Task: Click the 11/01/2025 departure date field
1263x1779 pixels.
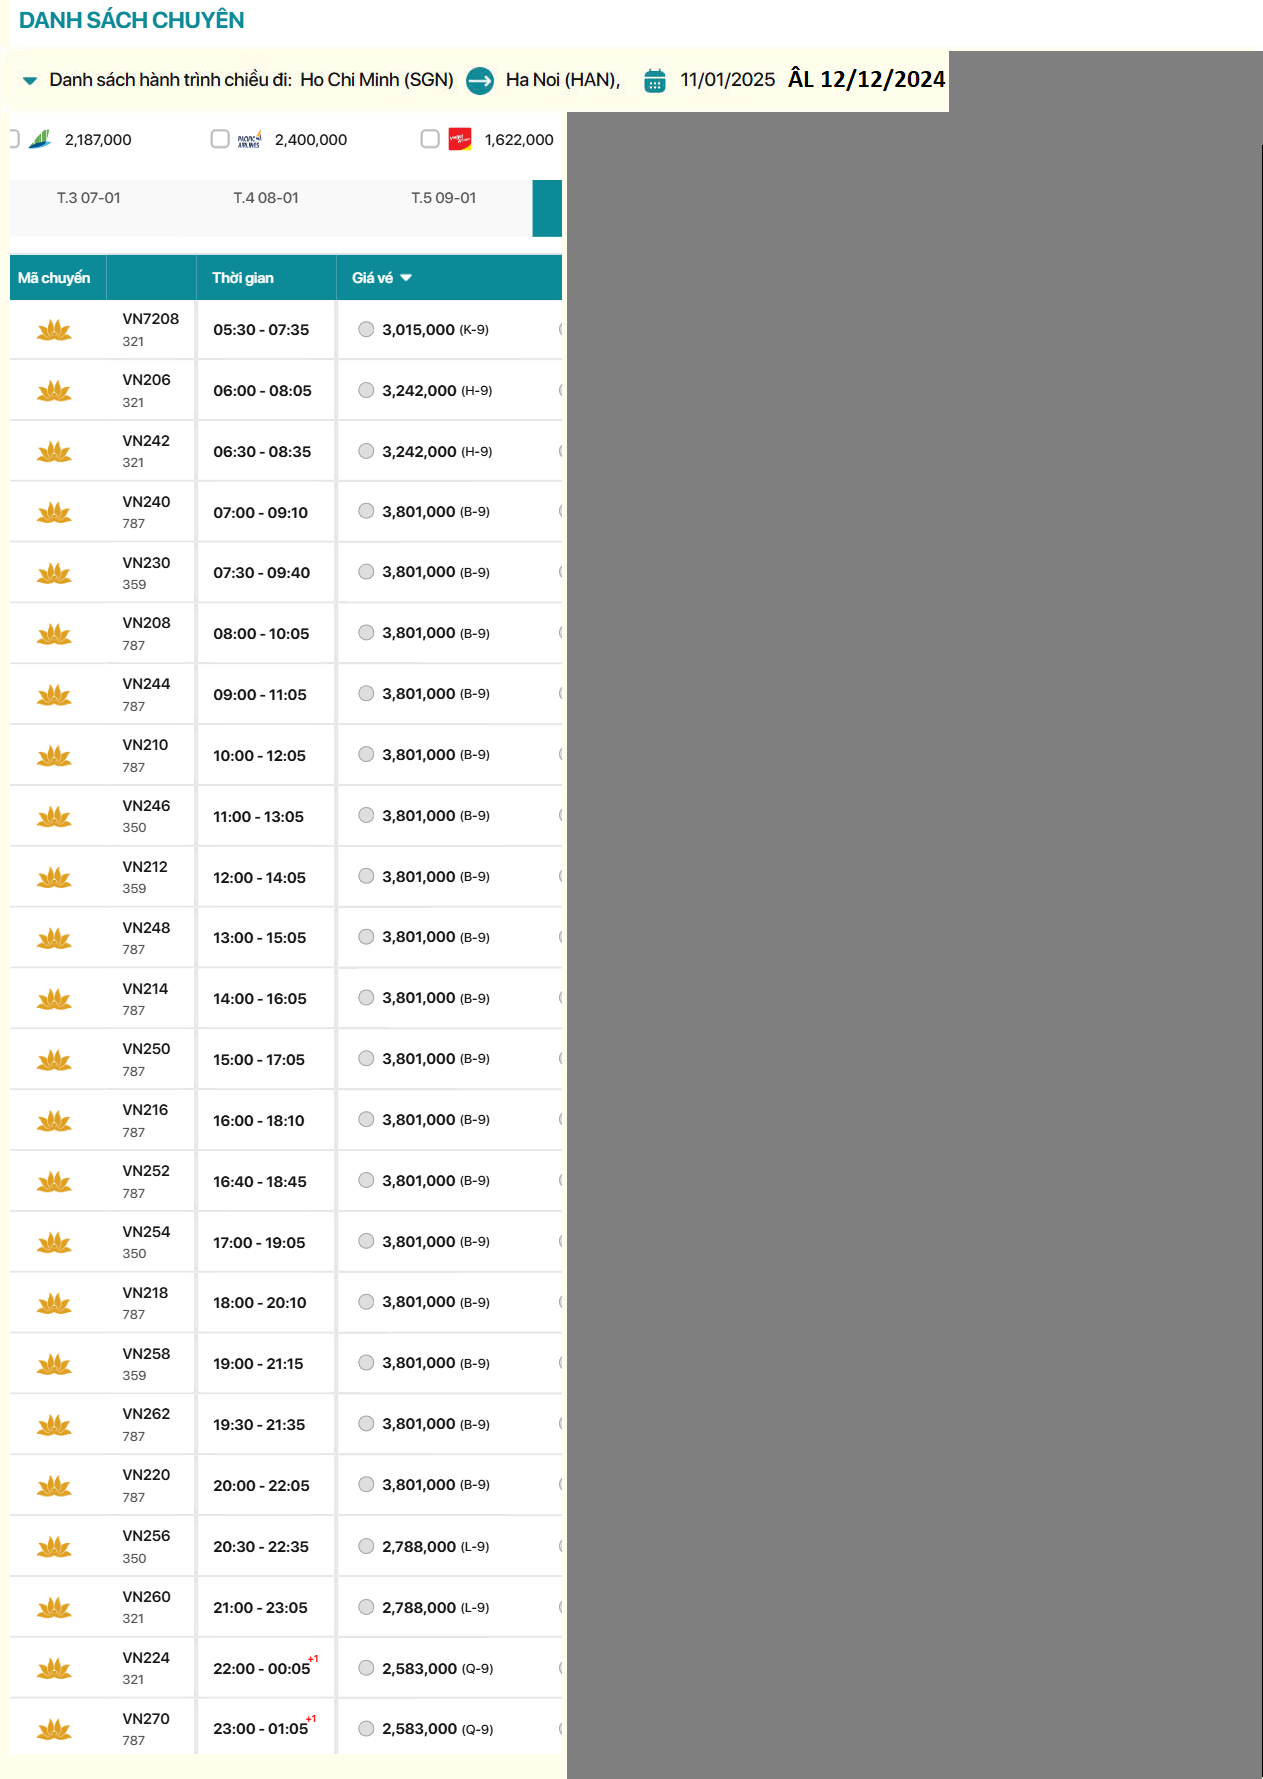Action: coord(727,80)
